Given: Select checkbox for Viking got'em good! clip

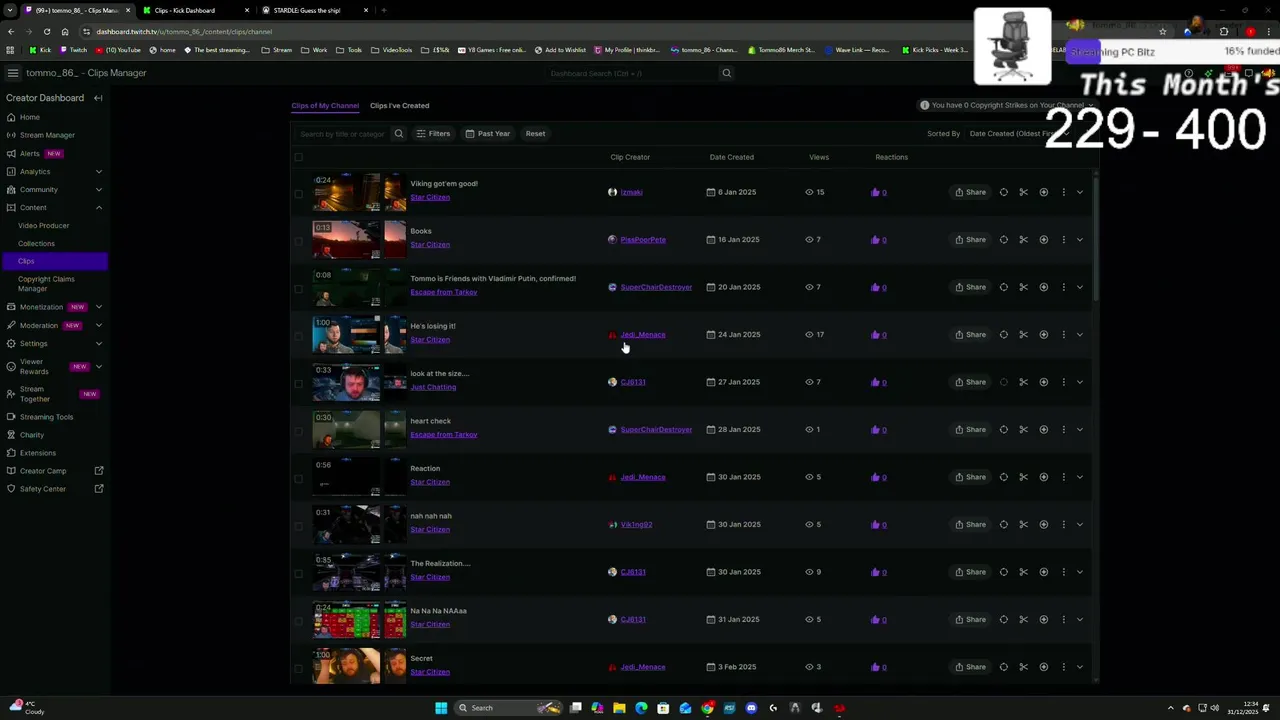Looking at the screenshot, I should (x=298, y=193).
